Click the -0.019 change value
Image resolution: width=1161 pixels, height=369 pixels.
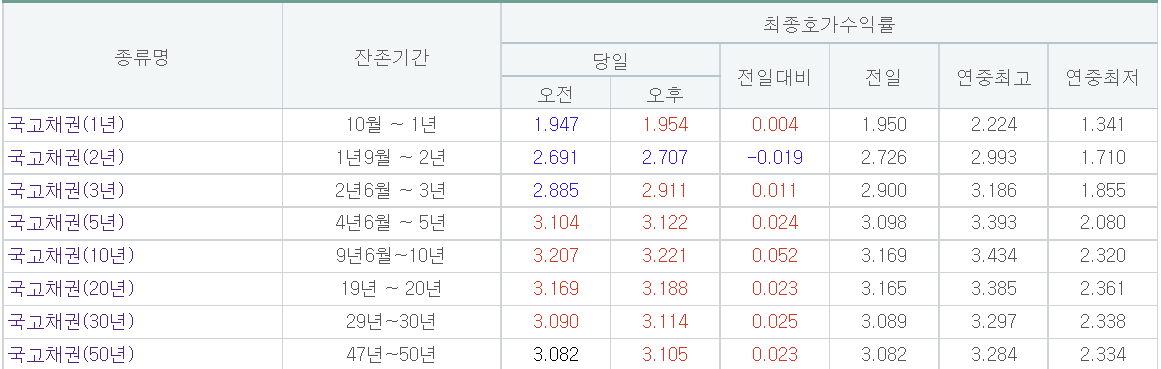pyautogui.click(x=774, y=158)
